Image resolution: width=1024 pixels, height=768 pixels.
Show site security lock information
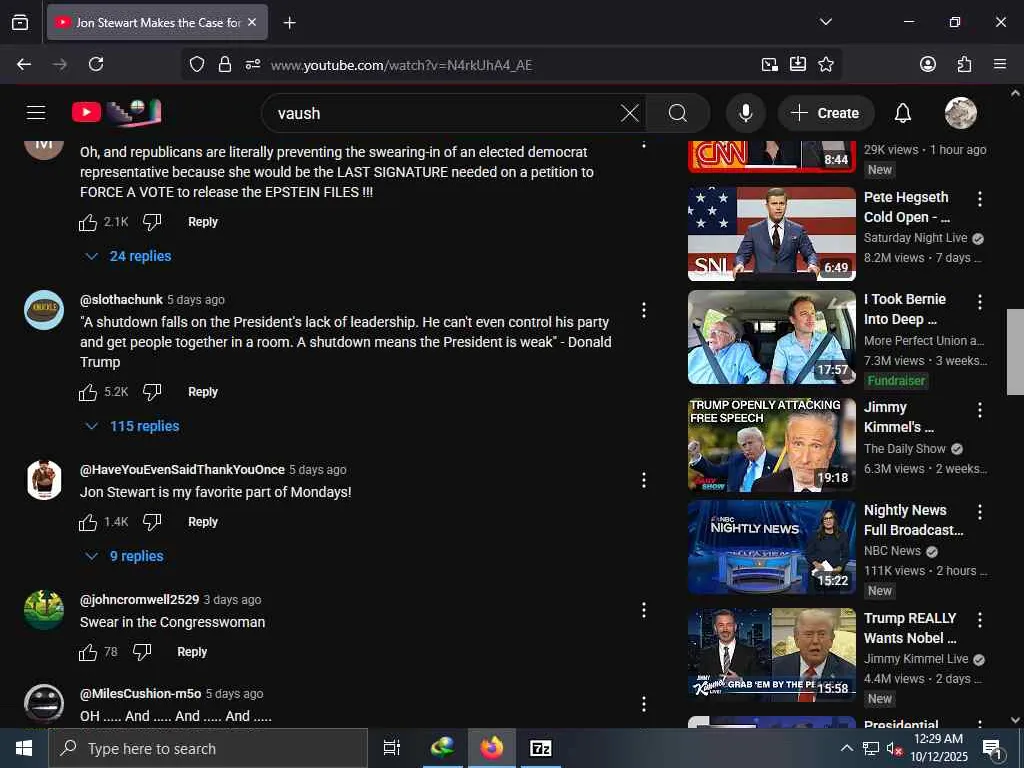(225, 64)
